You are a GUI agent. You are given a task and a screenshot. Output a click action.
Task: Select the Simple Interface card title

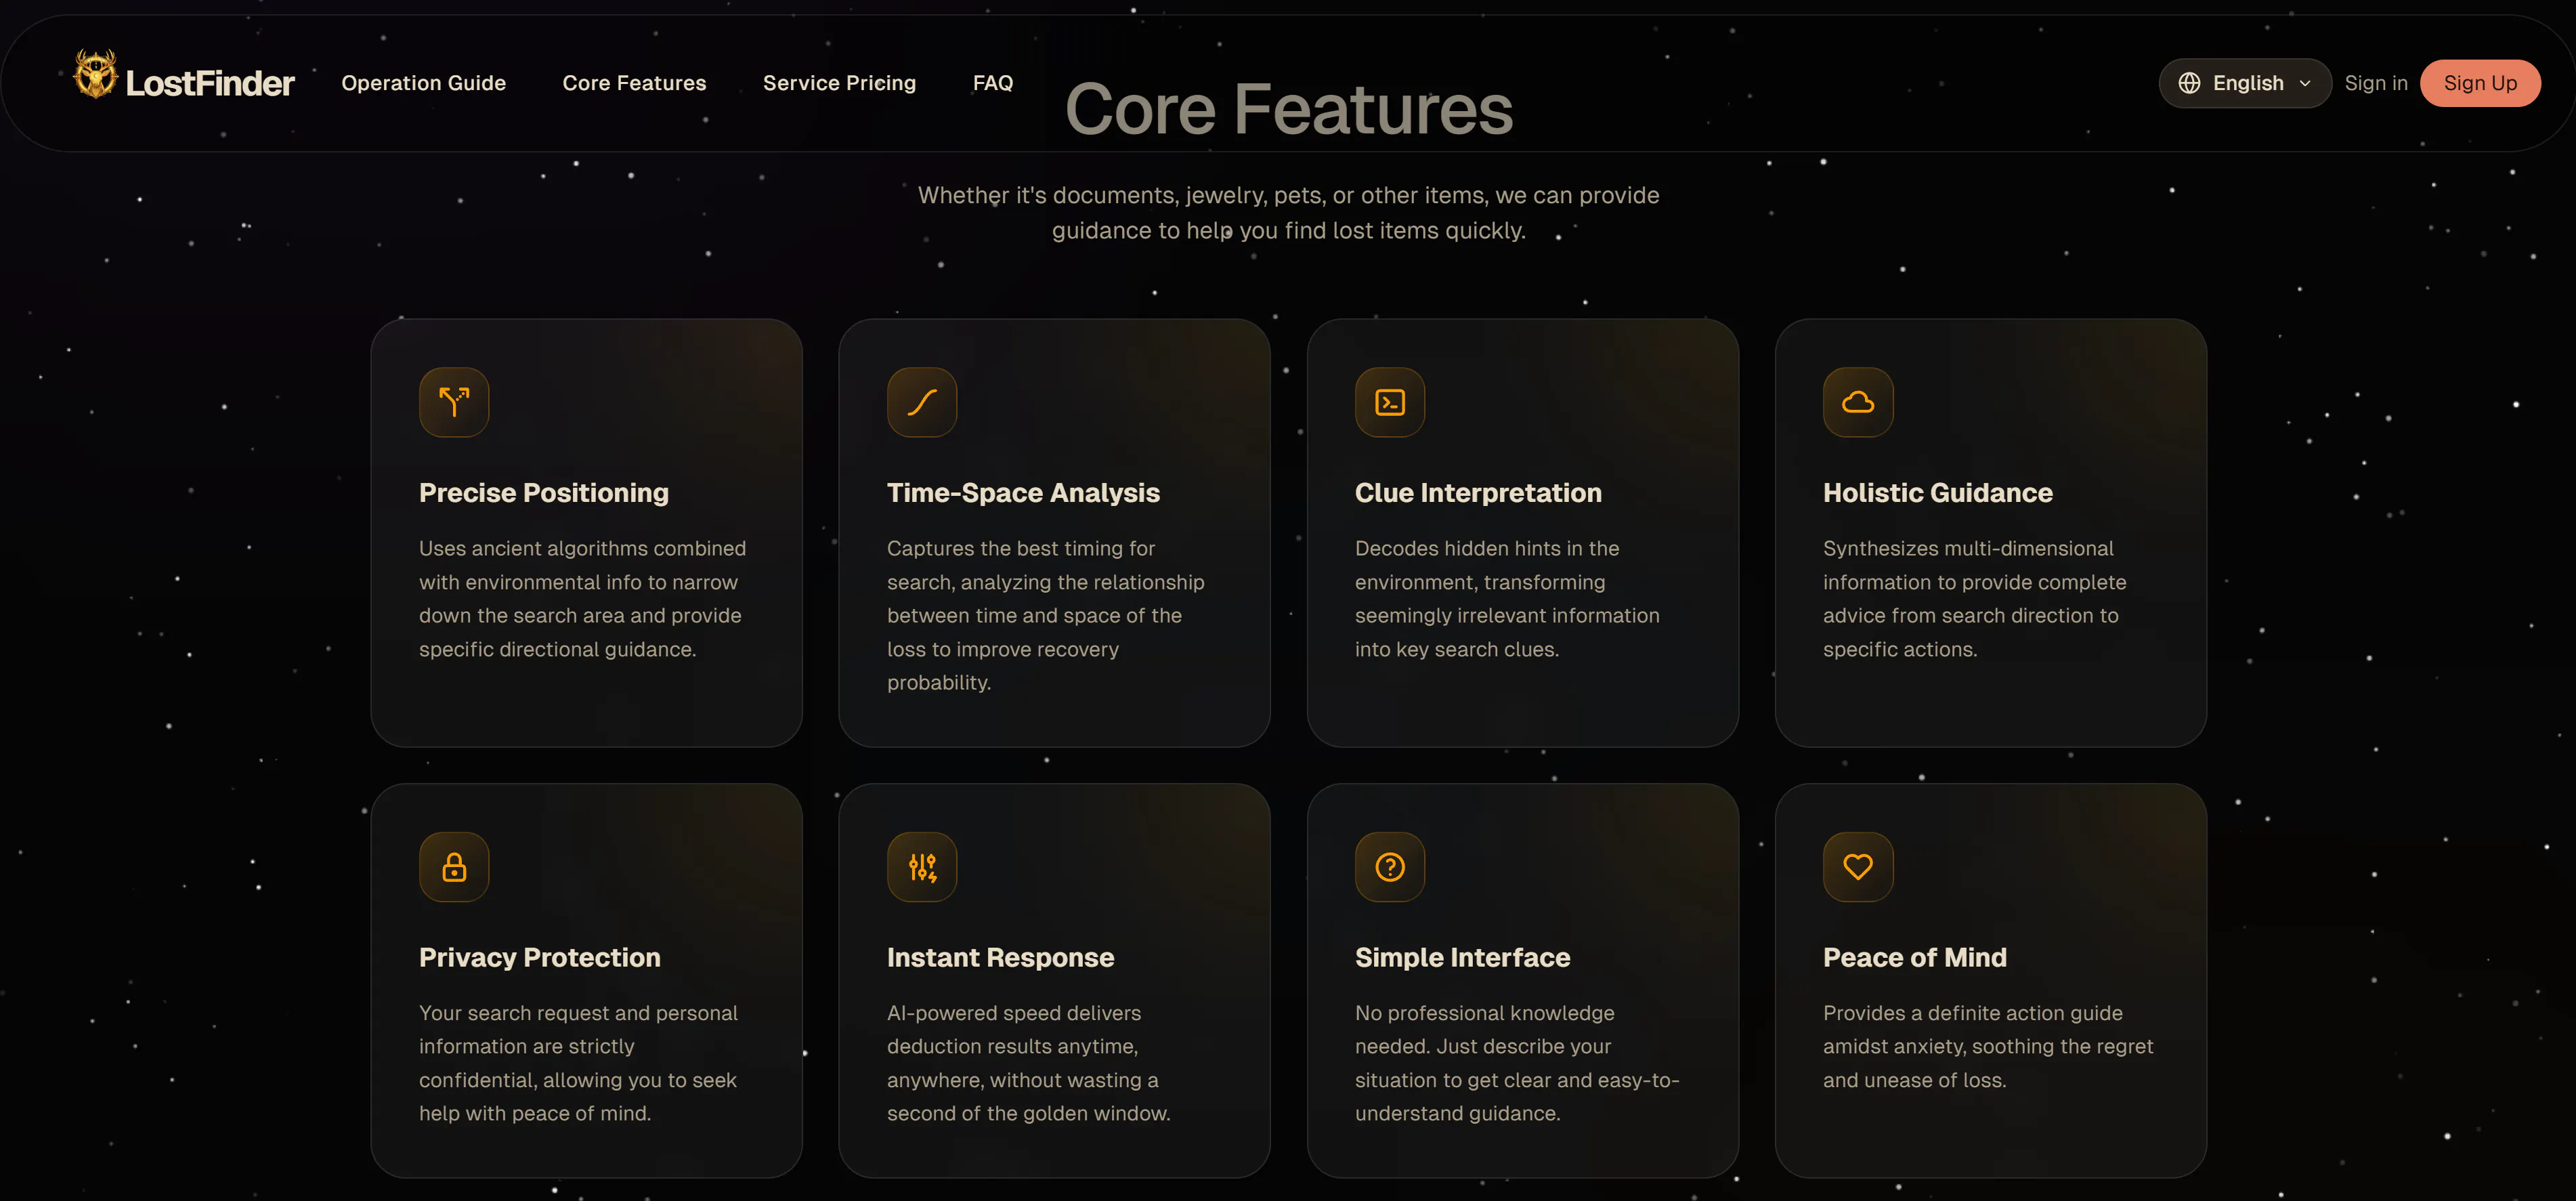click(1463, 958)
